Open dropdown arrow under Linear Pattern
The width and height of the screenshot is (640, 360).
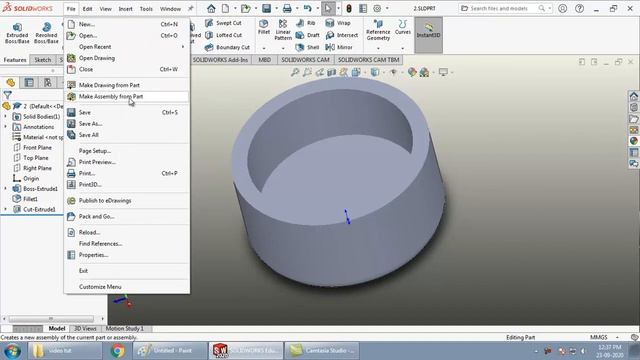click(x=283, y=49)
